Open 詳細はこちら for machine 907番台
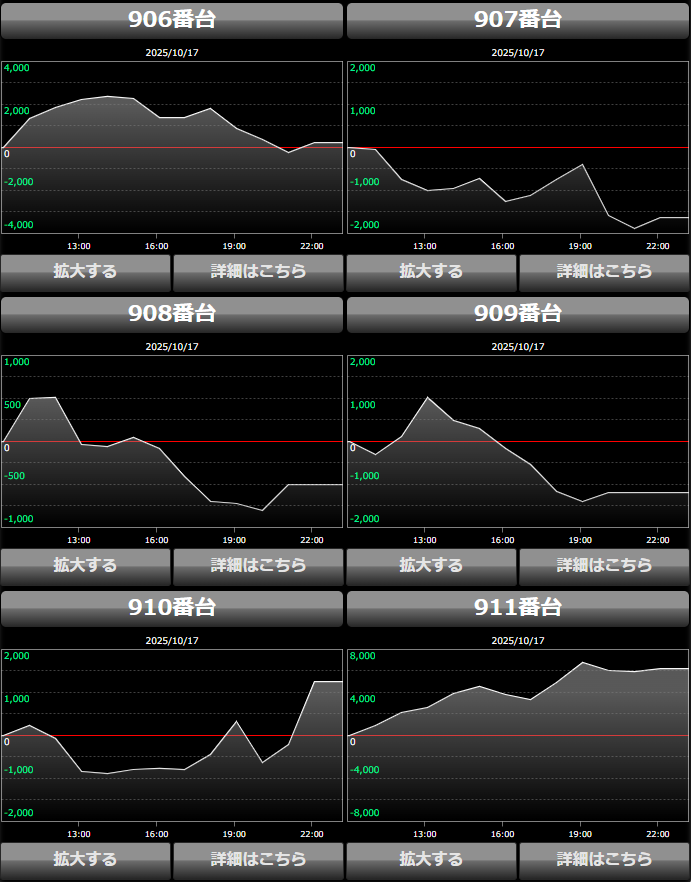The height and width of the screenshot is (882, 691). click(x=604, y=271)
